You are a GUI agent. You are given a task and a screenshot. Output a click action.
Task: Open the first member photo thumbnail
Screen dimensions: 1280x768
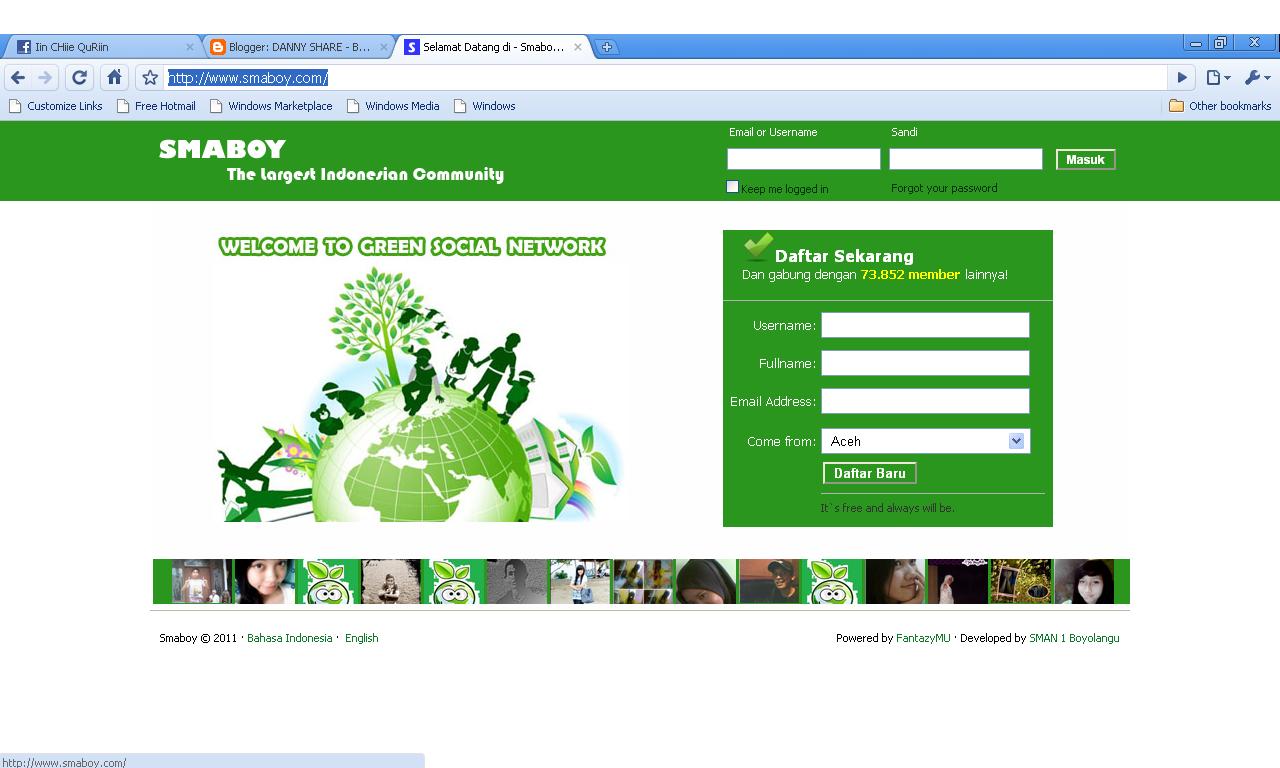pyautogui.click(x=201, y=582)
